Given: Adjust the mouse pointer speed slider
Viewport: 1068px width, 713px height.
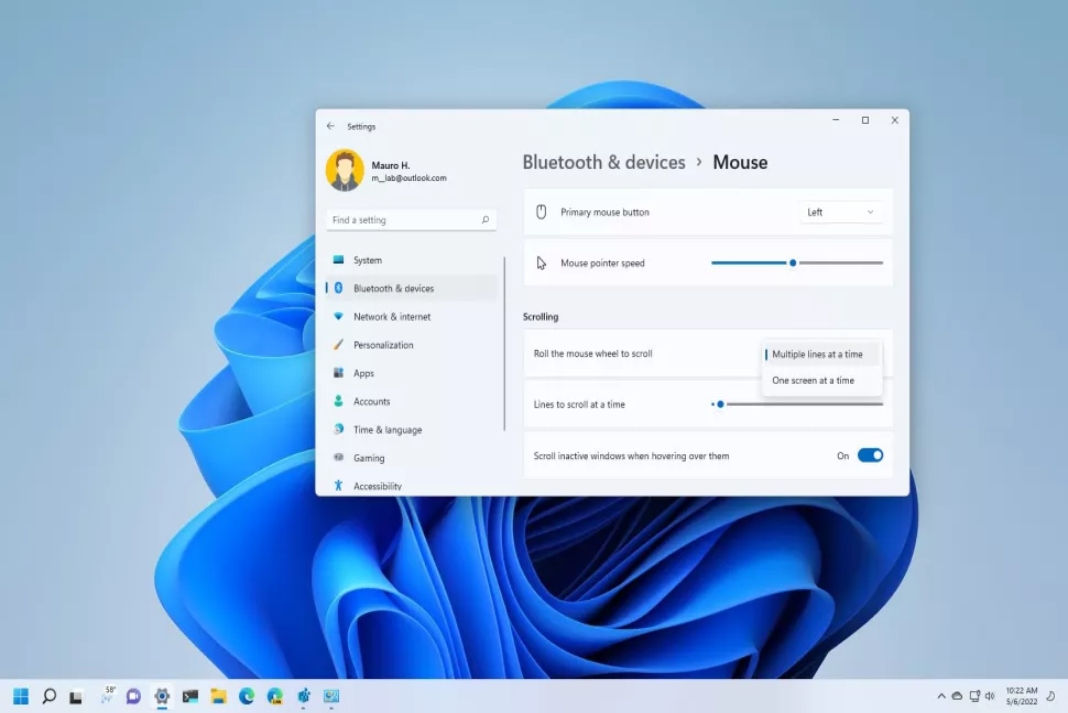Looking at the screenshot, I should click(x=793, y=262).
